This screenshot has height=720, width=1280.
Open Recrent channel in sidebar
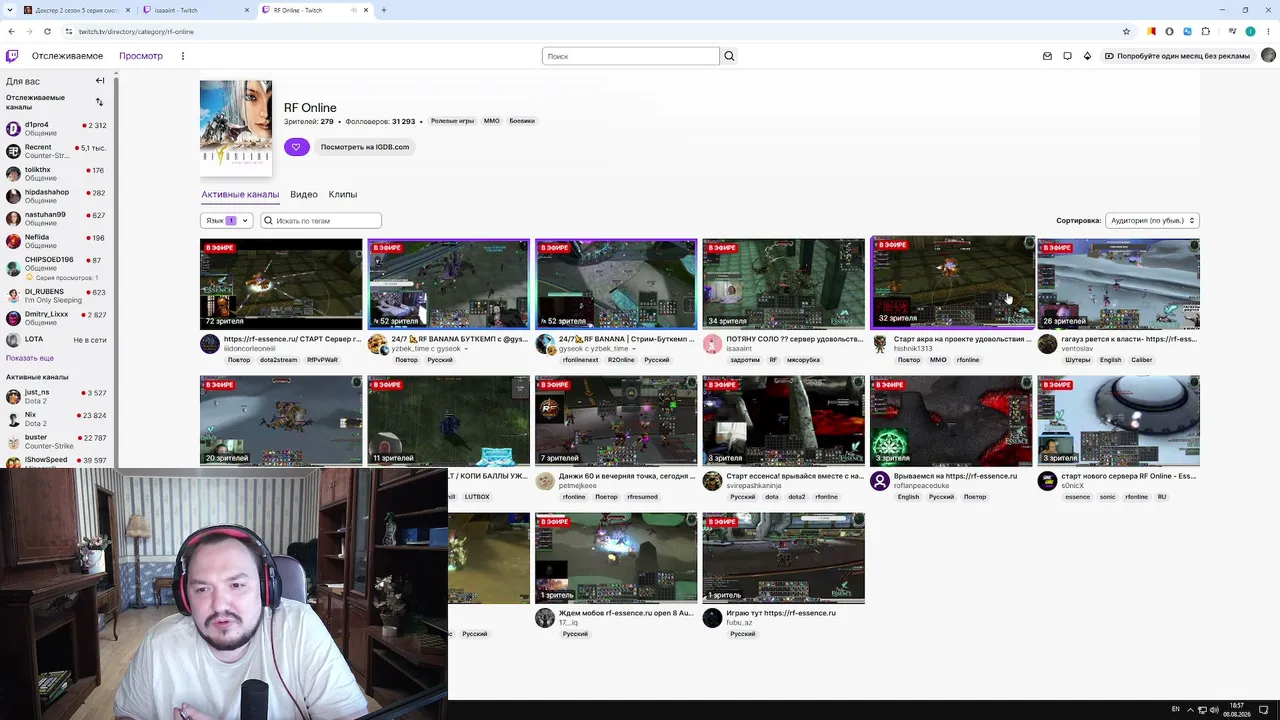(x=56, y=151)
